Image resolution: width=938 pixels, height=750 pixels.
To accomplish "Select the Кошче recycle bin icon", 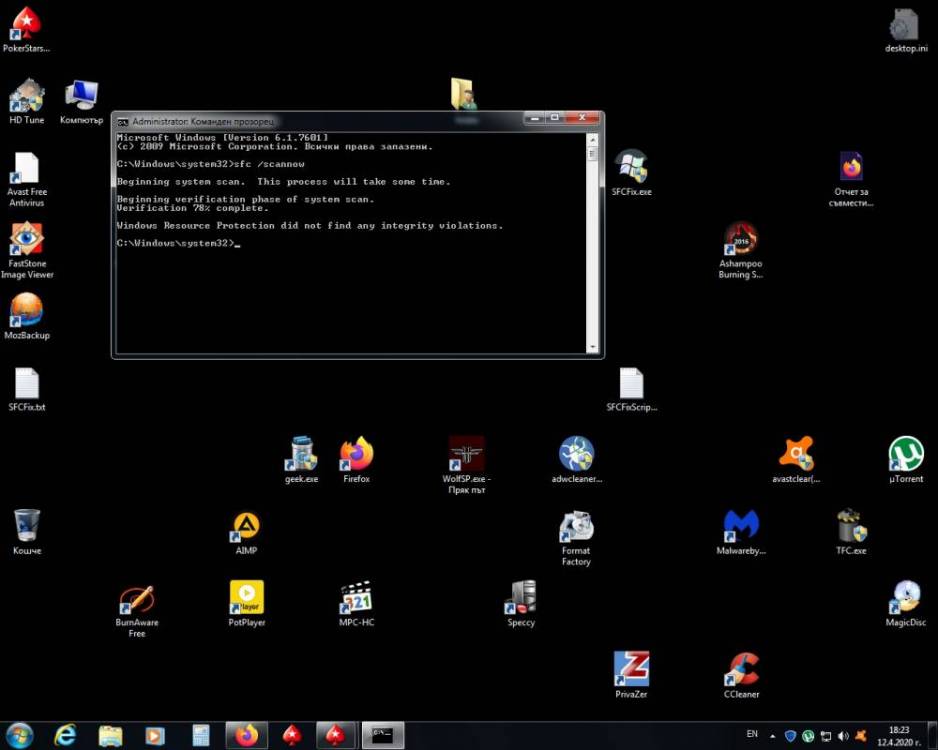I will (x=26, y=532).
